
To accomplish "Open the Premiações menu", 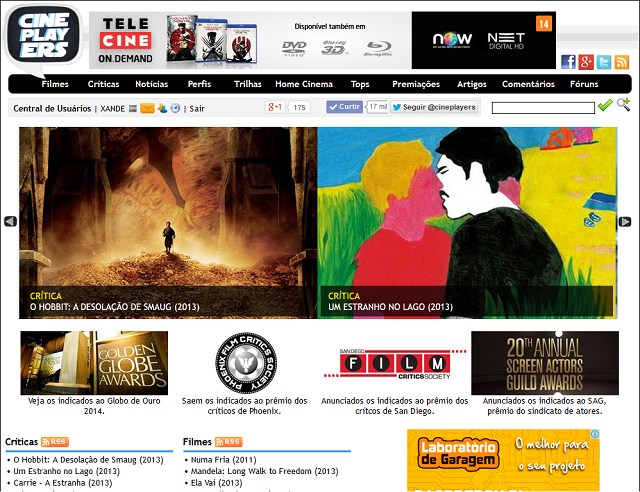I will point(416,84).
